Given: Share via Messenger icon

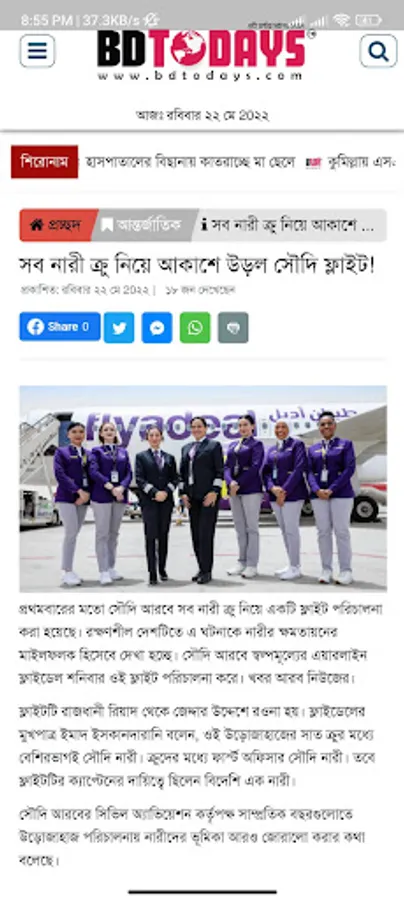Looking at the screenshot, I should pos(157,328).
